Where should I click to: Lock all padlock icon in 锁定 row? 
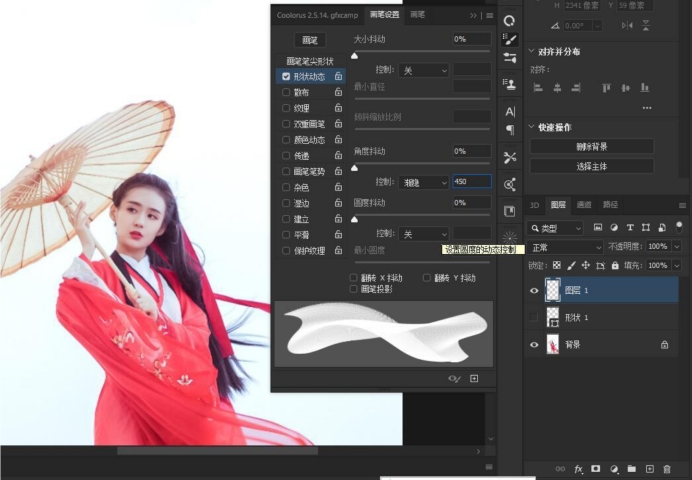click(x=615, y=265)
